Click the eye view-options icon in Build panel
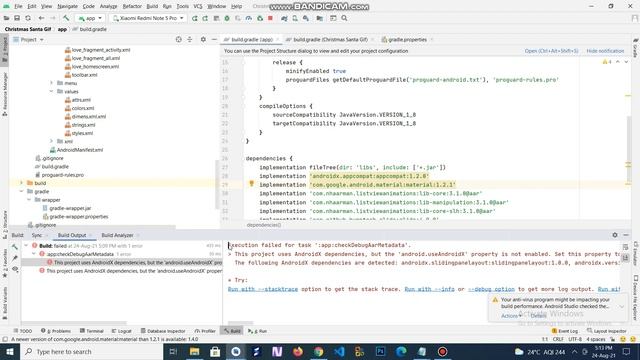Screen dimensions: 640x360 coord(15,269)
